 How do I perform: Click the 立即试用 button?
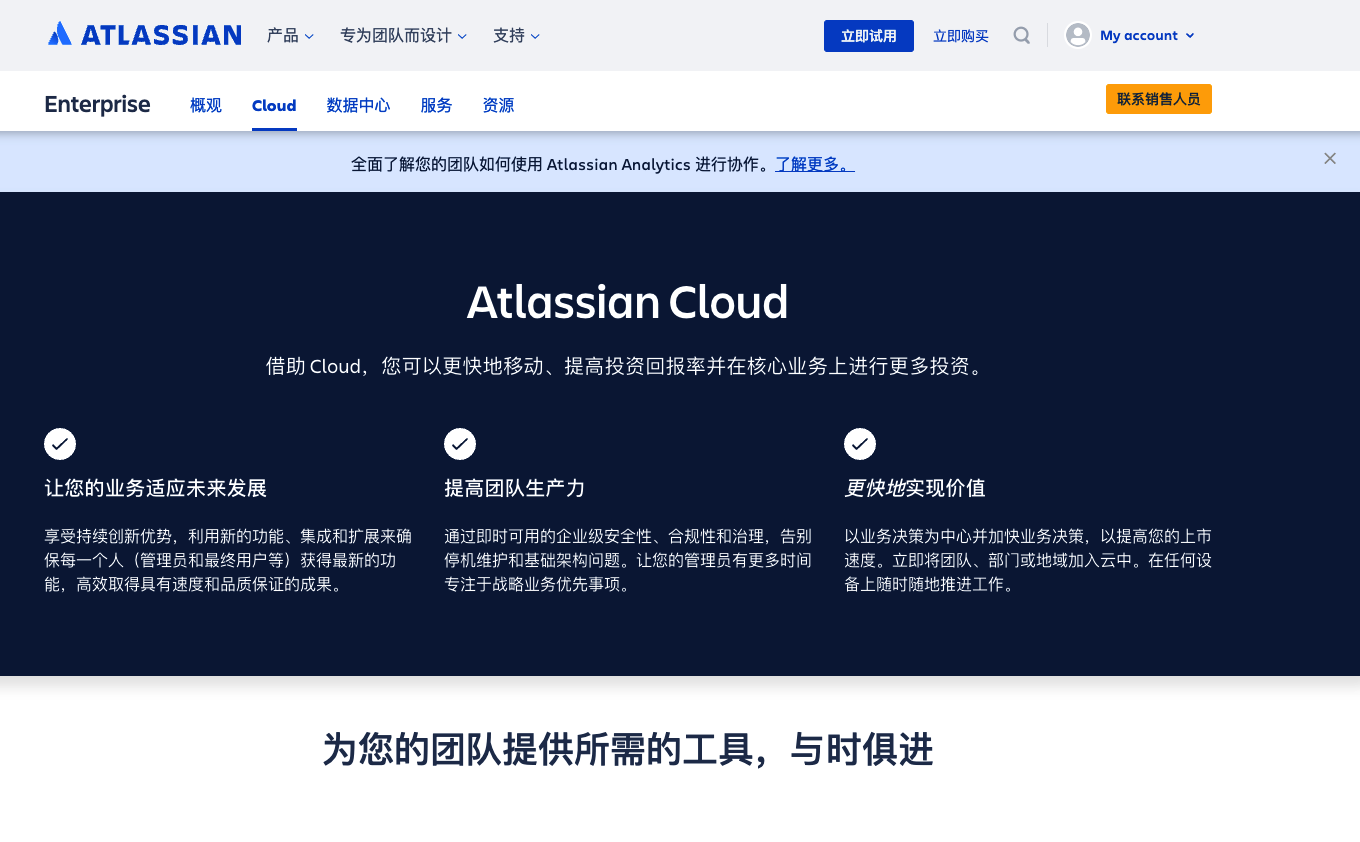coord(869,36)
